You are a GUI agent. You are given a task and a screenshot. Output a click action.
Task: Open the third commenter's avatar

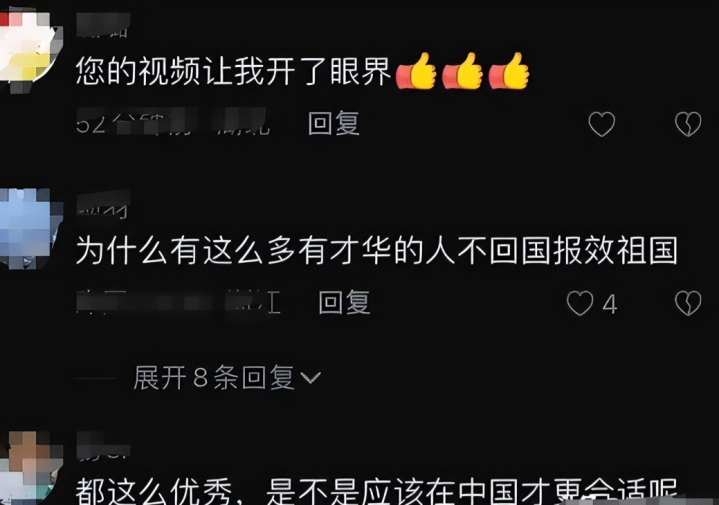tap(30, 468)
